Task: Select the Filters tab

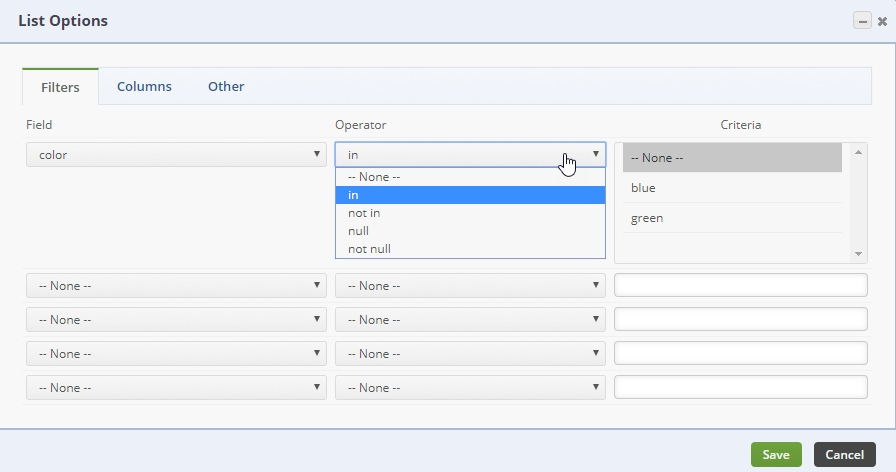Action: (x=60, y=87)
